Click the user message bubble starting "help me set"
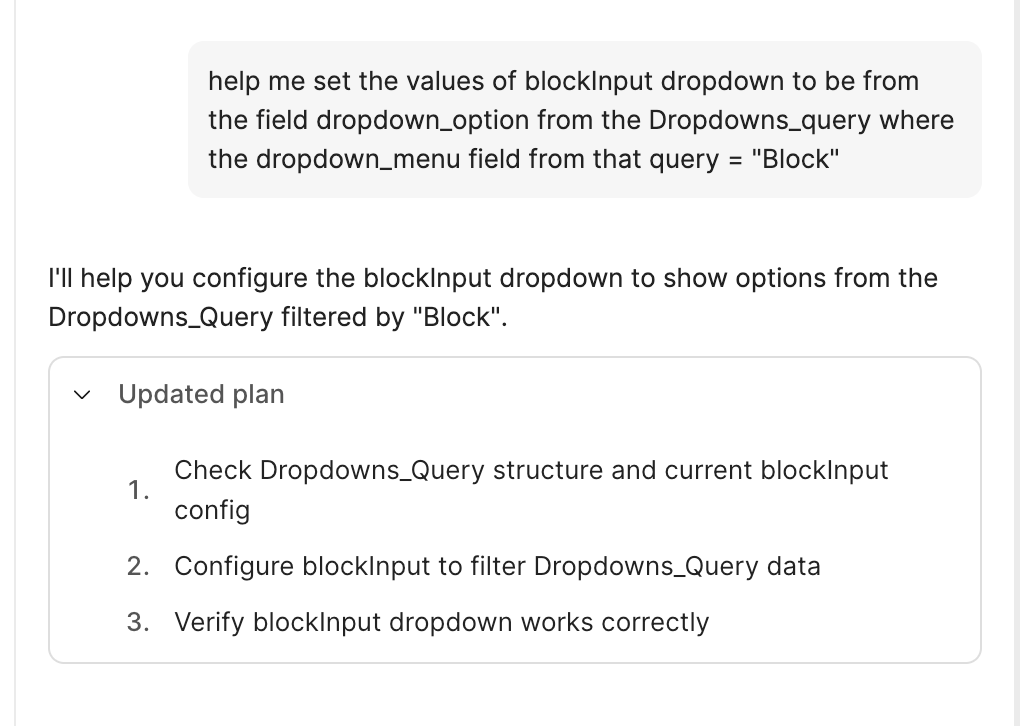 coord(584,120)
